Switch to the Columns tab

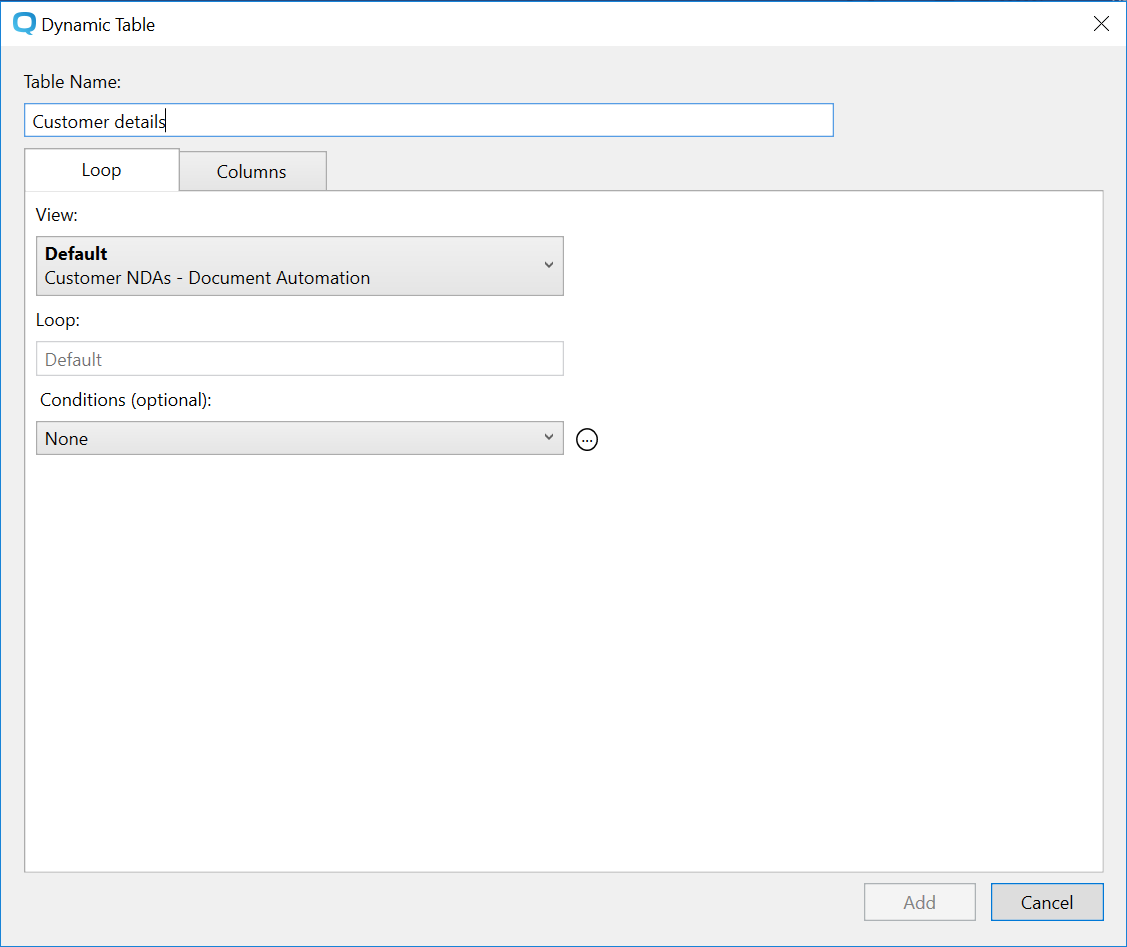tap(252, 171)
